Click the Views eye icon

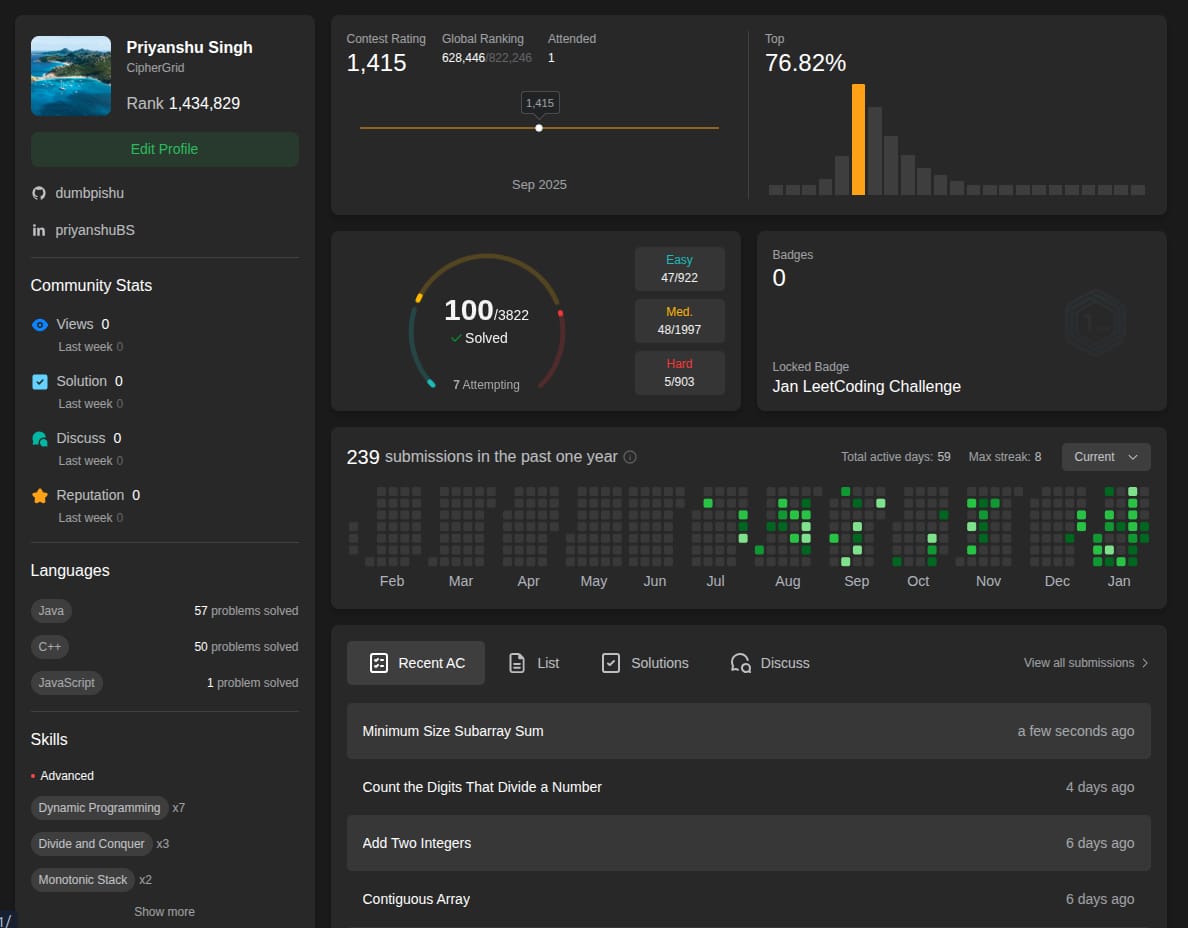40,325
